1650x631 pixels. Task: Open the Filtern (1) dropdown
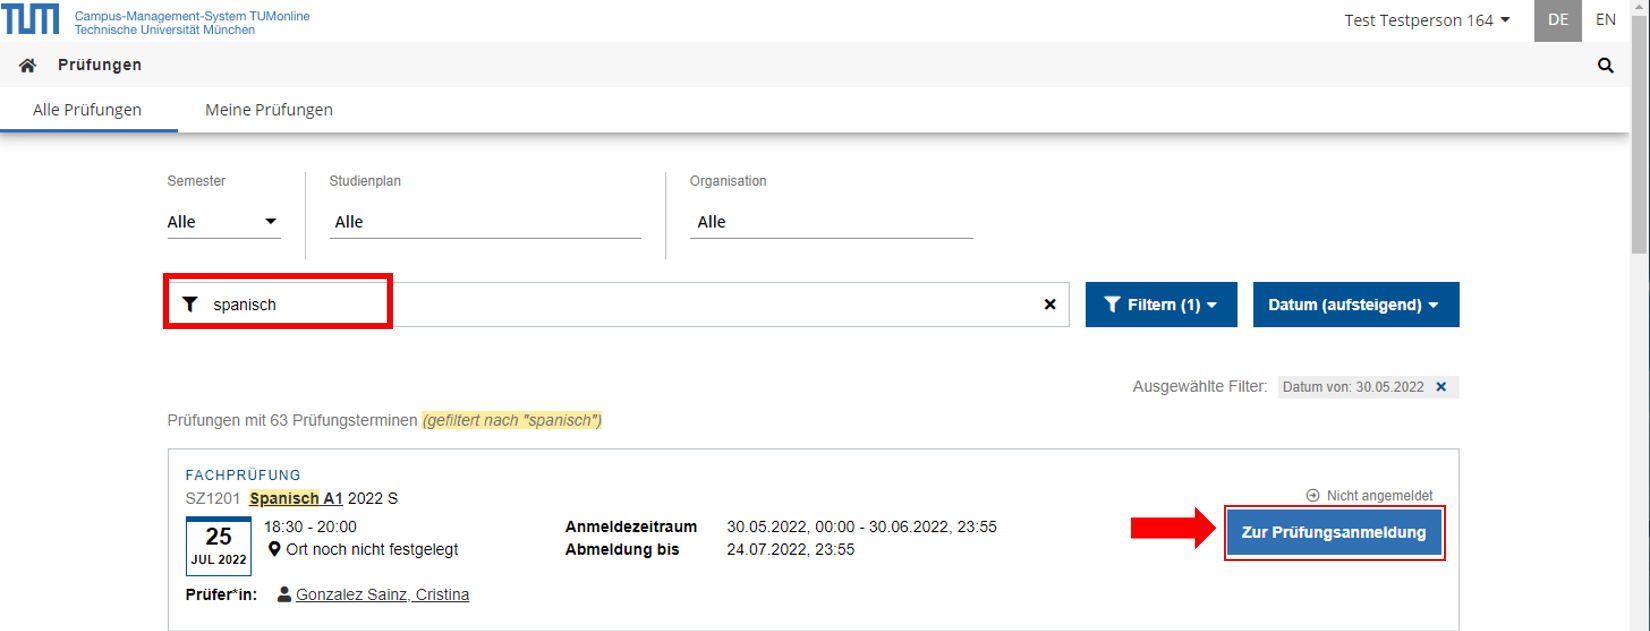tap(1160, 305)
